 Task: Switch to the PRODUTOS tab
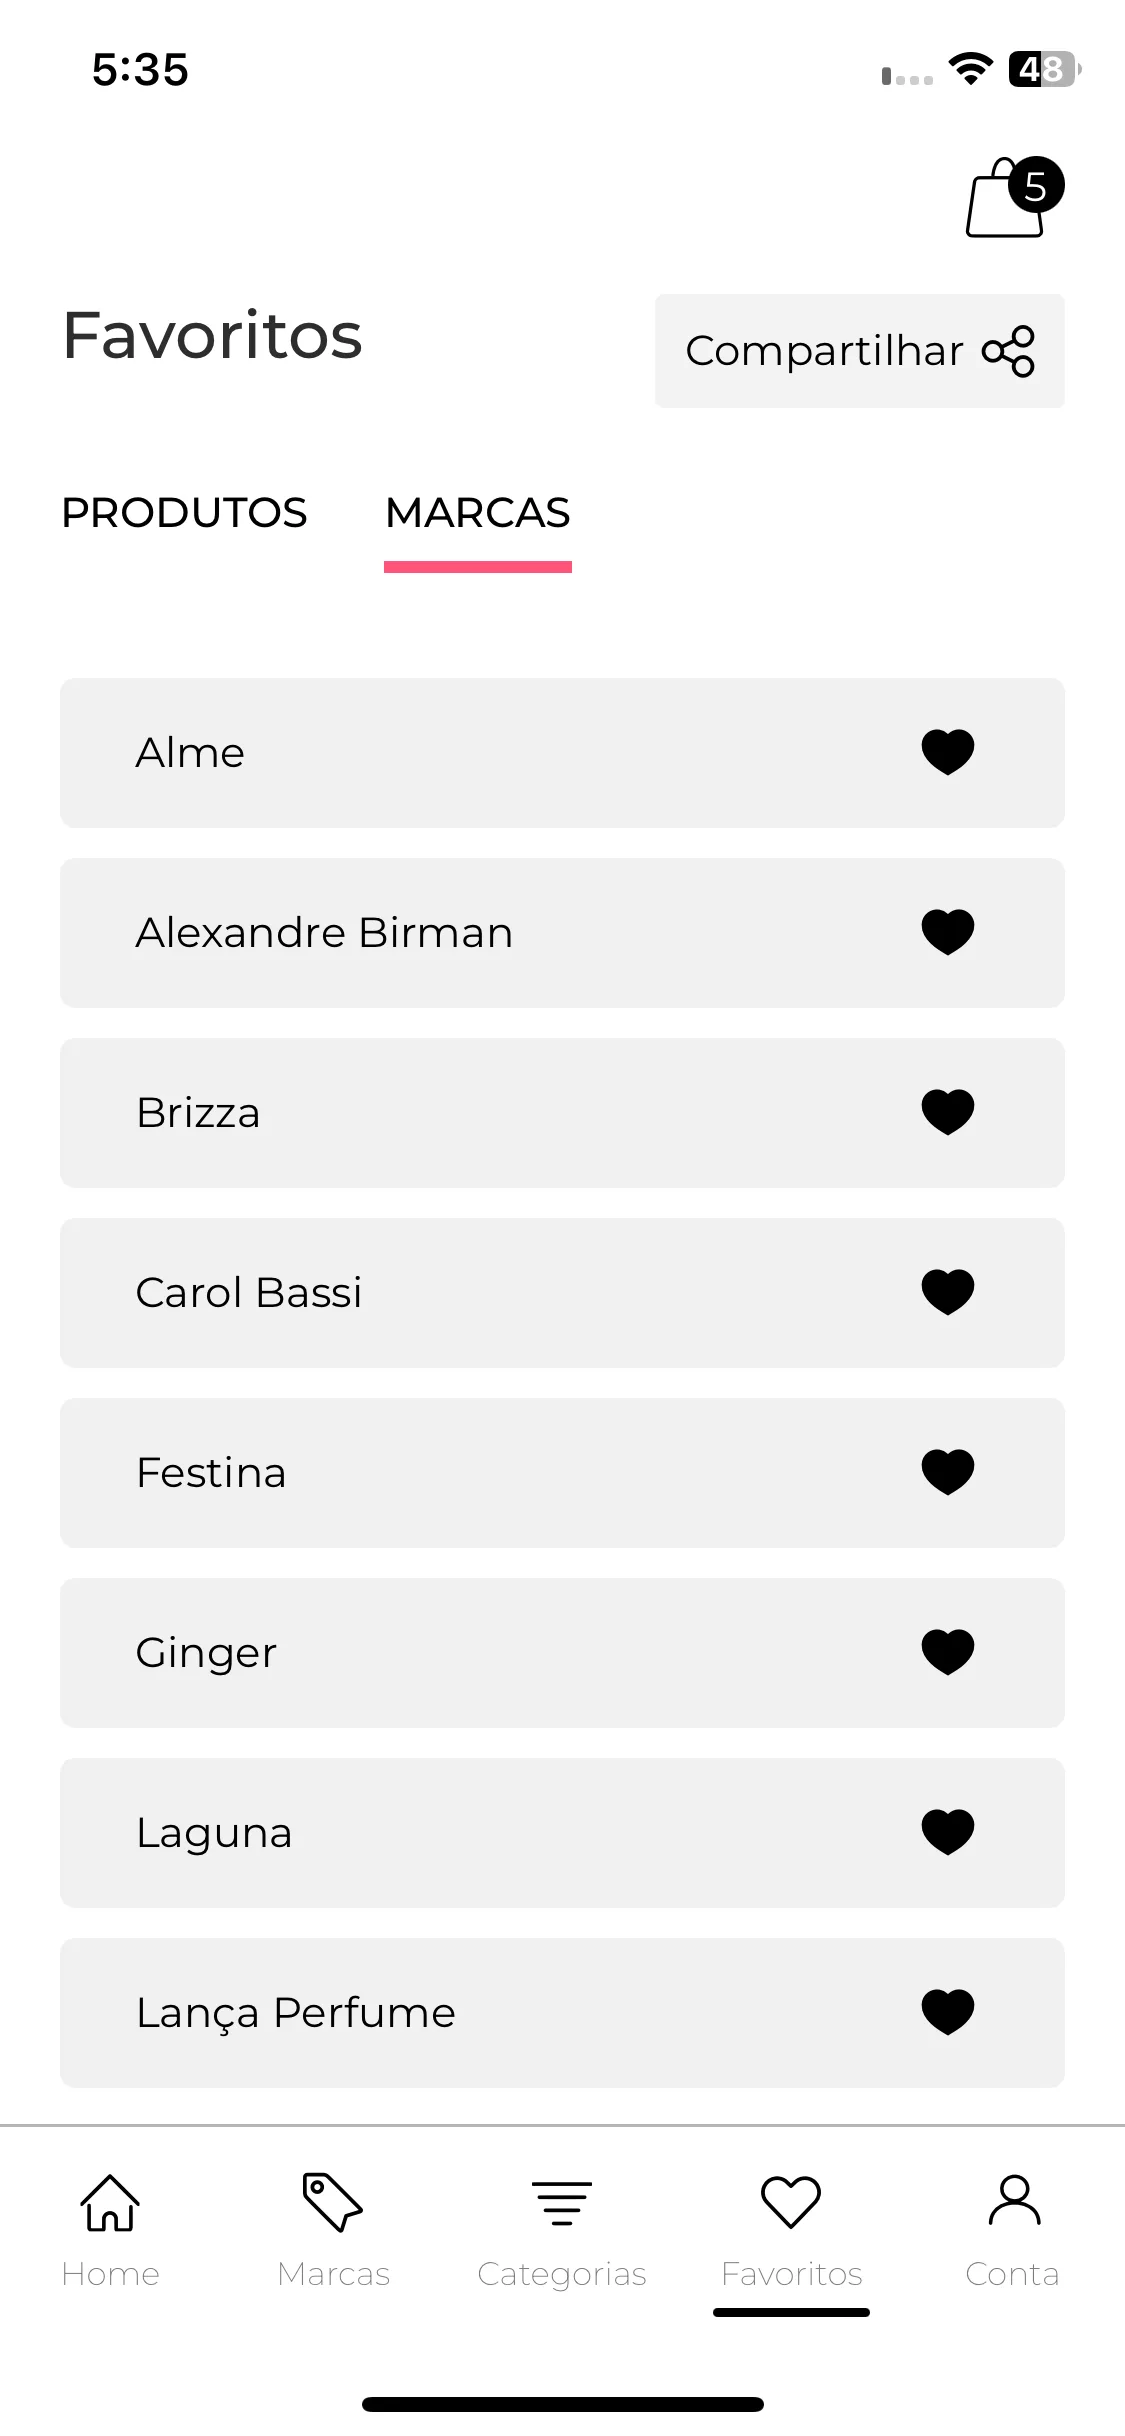click(184, 513)
